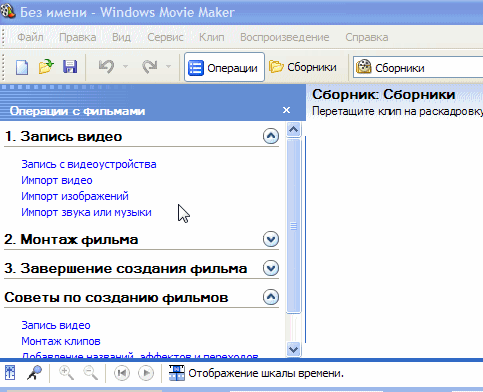Redo the last undone action
The image size is (483, 392).
150,67
